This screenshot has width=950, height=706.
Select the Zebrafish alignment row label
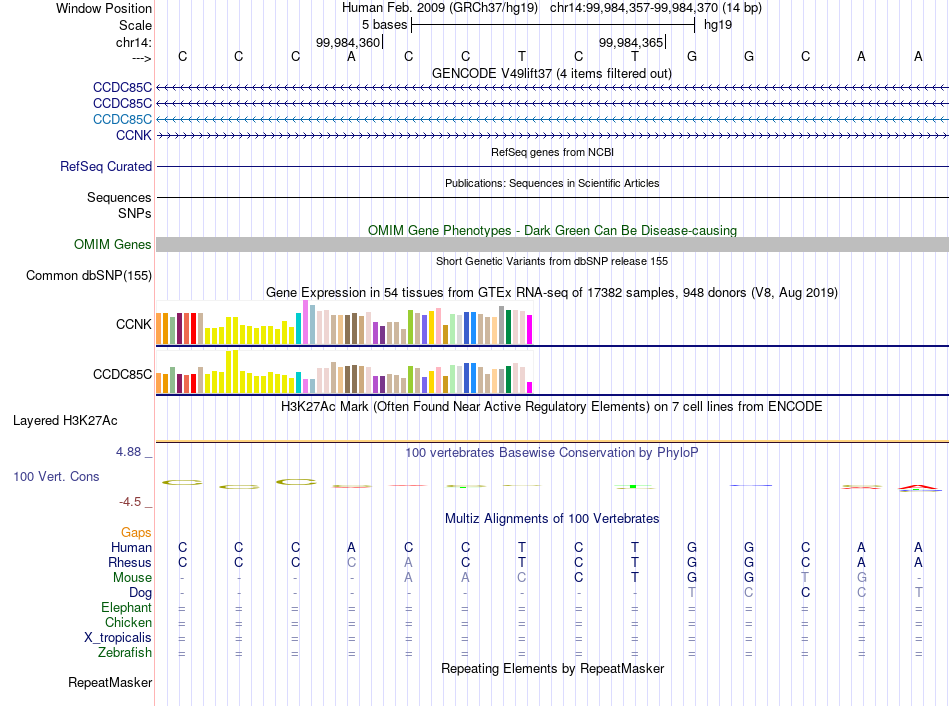pyautogui.click(x=125, y=652)
